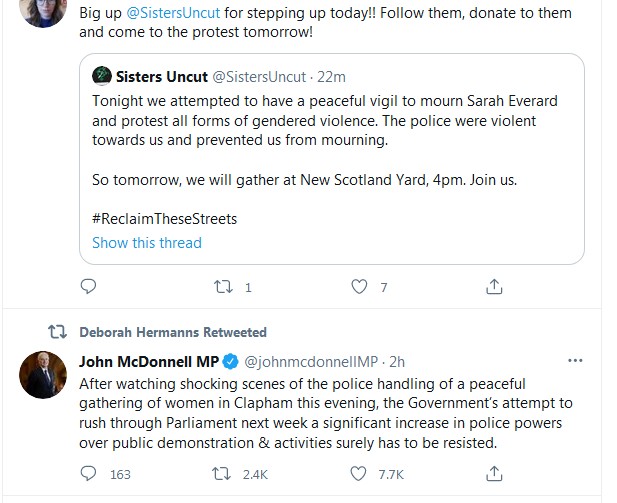Open the three-dot menu on McDonnell's tweet
617x503 pixels.
pyautogui.click(x=575, y=360)
